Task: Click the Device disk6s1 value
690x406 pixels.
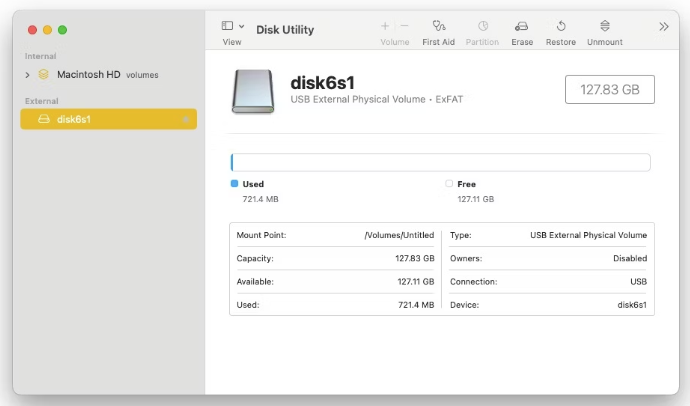Action: click(632, 305)
